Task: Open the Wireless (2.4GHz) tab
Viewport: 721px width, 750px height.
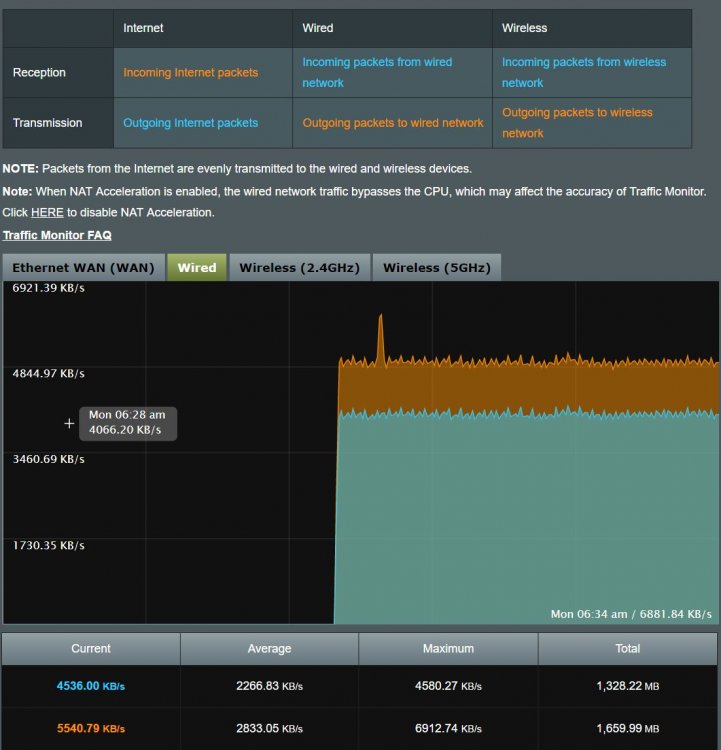Action: tap(299, 267)
